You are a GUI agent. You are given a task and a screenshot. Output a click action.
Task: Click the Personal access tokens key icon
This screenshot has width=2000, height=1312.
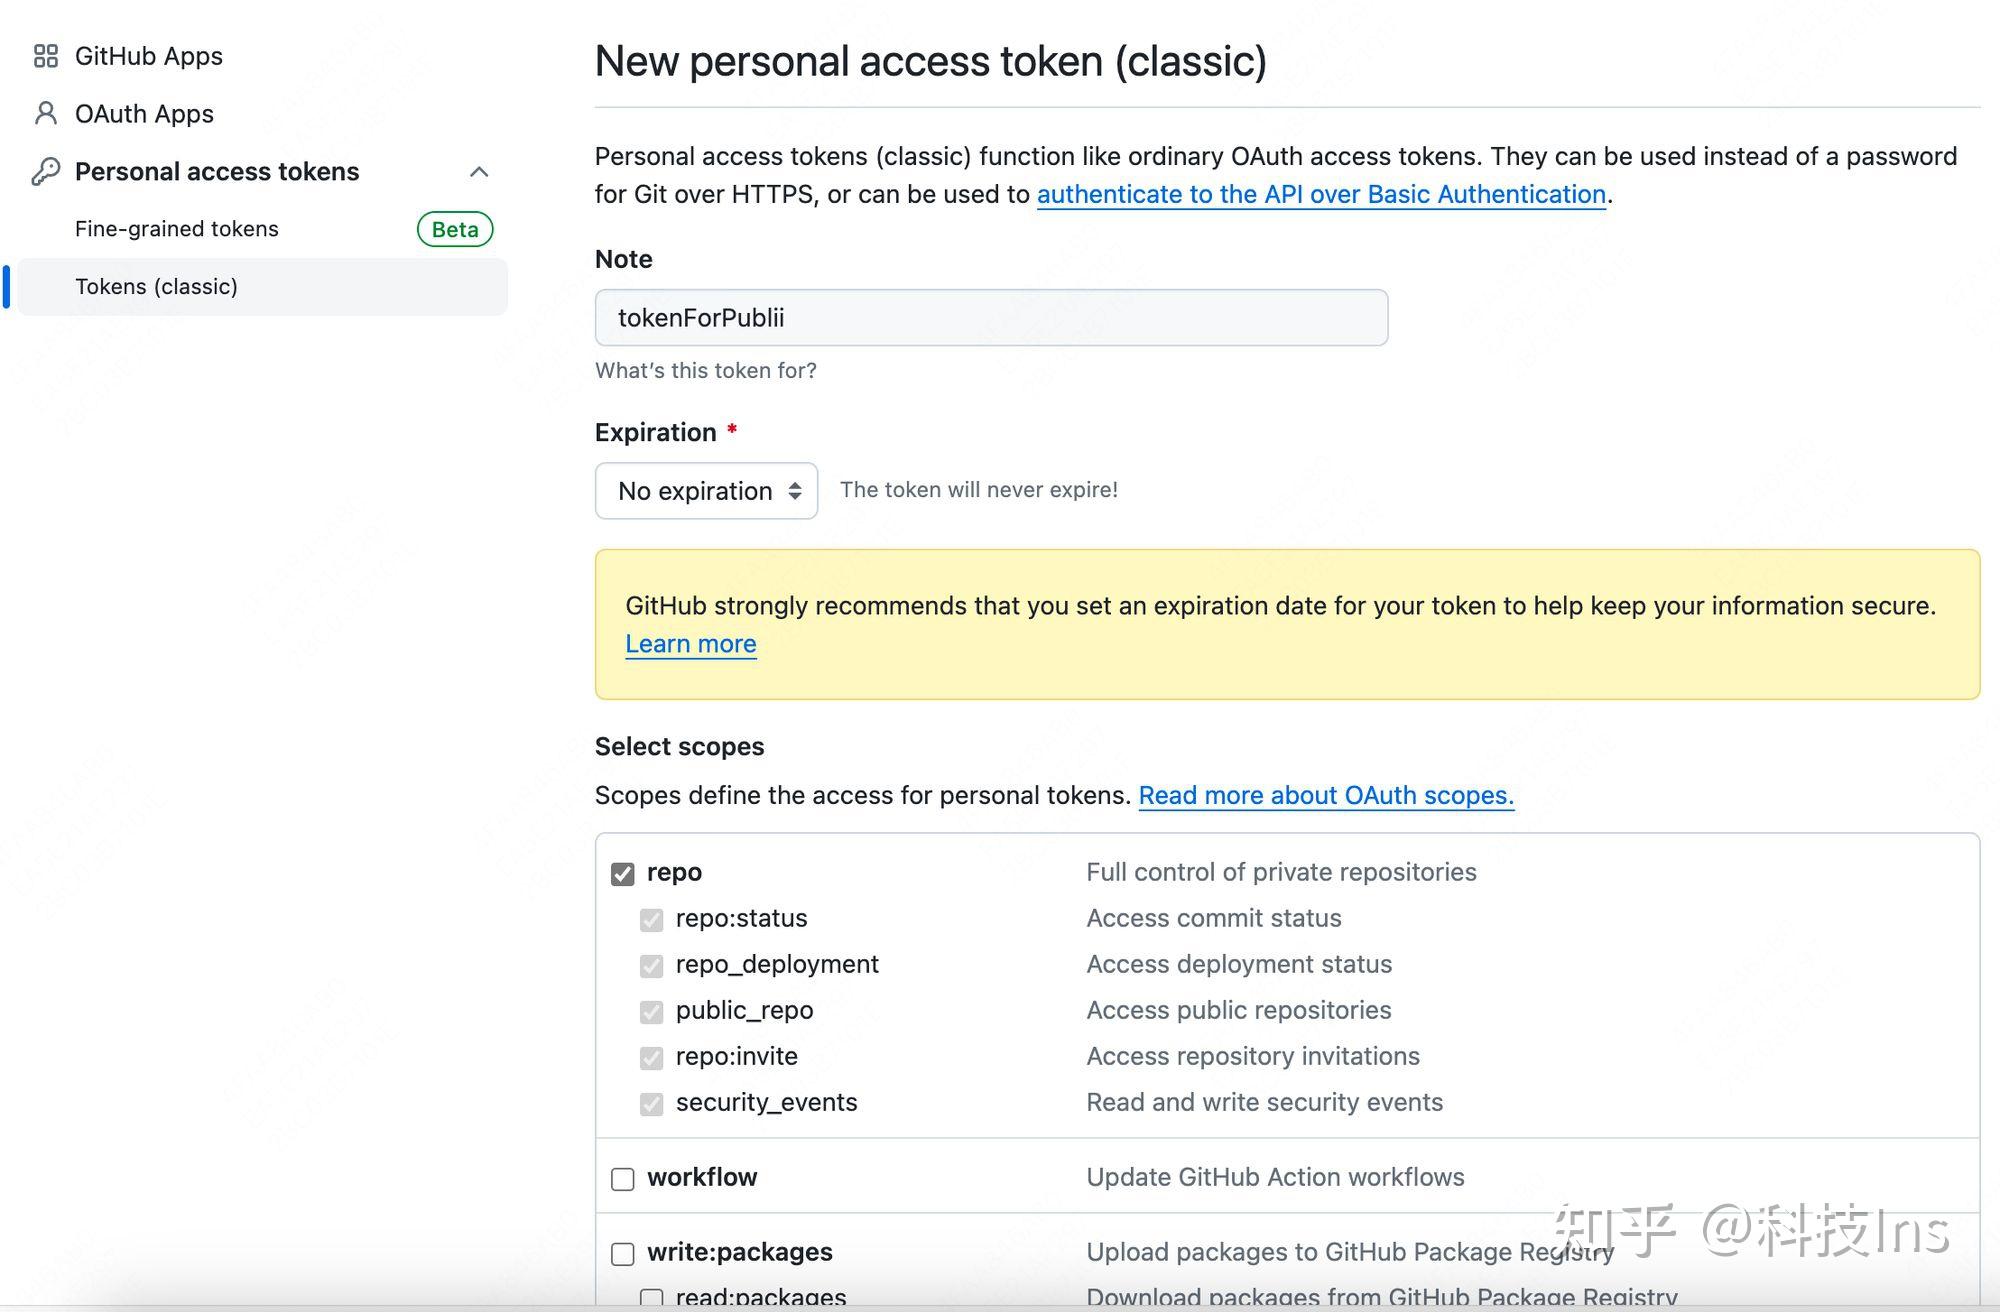click(x=46, y=171)
